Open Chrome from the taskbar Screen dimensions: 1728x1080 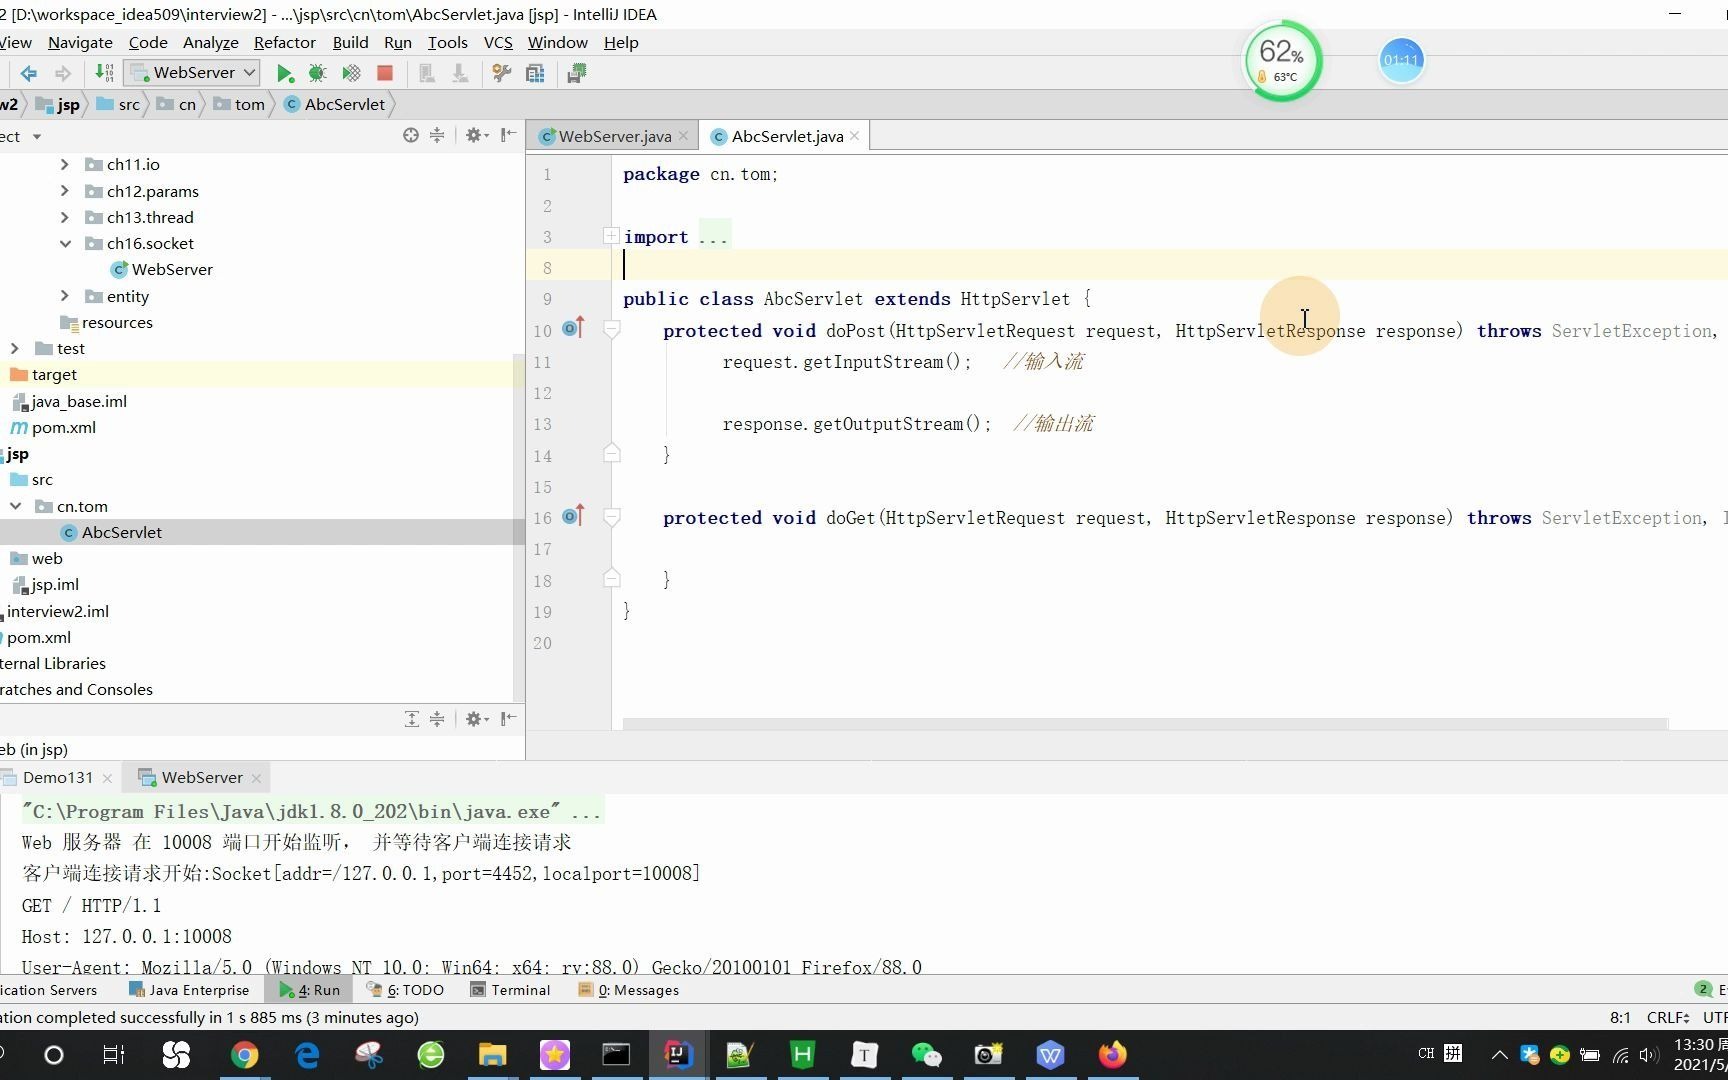(x=244, y=1055)
